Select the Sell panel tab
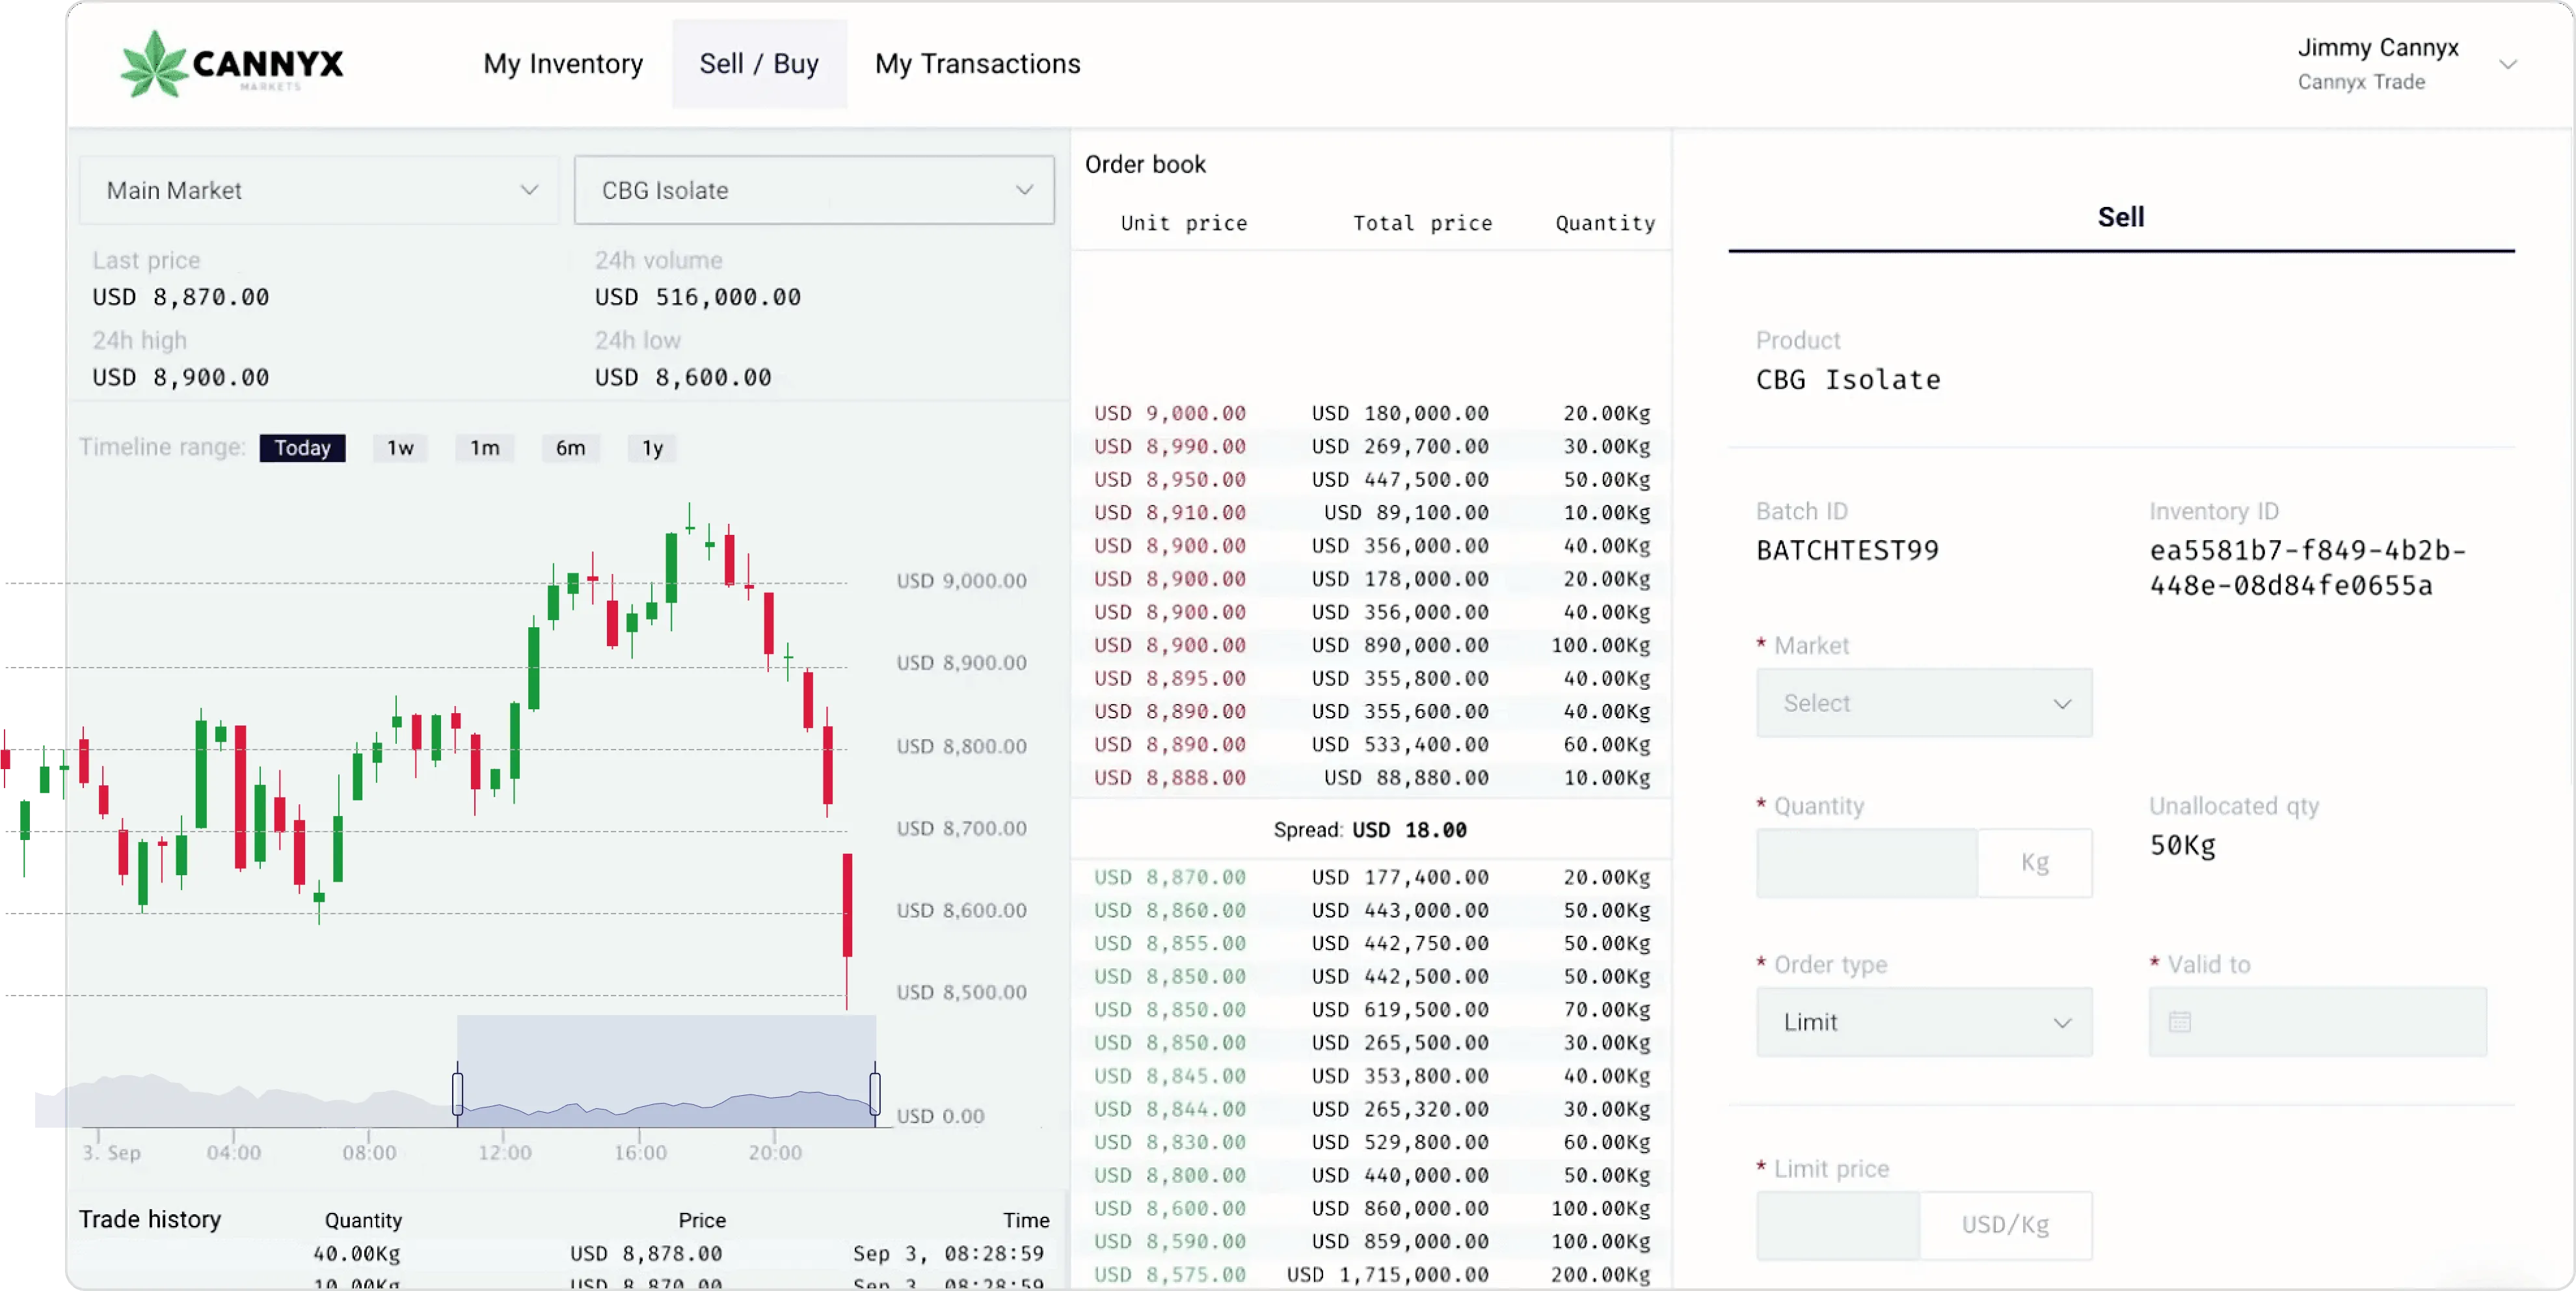The height and width of the screenshot is (1291, 2576). pyautogui.click(x=2120, y=217)
